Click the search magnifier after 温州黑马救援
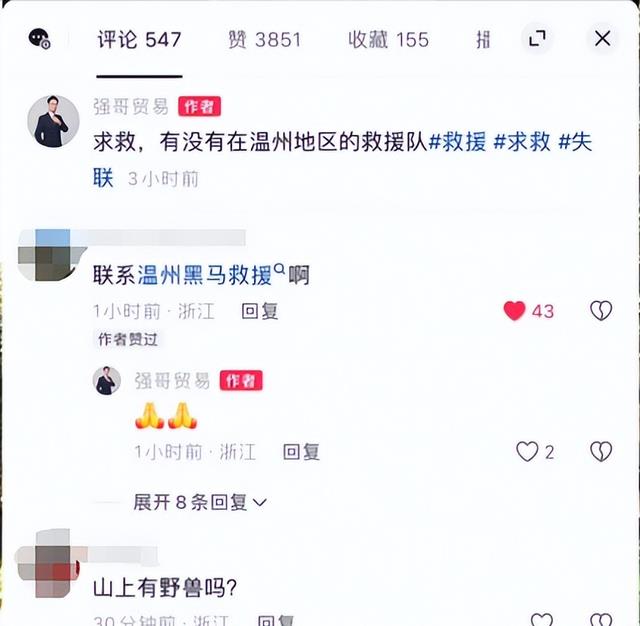640x626 pixels. pyautogui.click(x=280, y=268)
